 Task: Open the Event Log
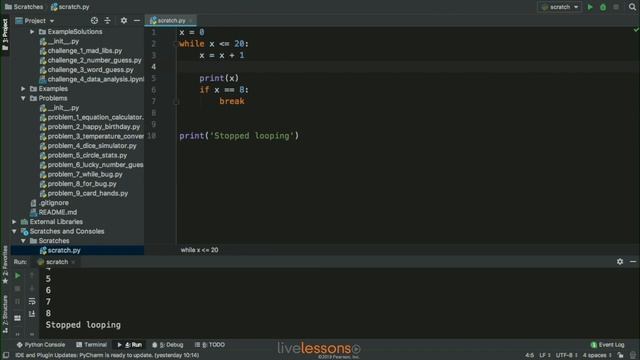point(608,345)
